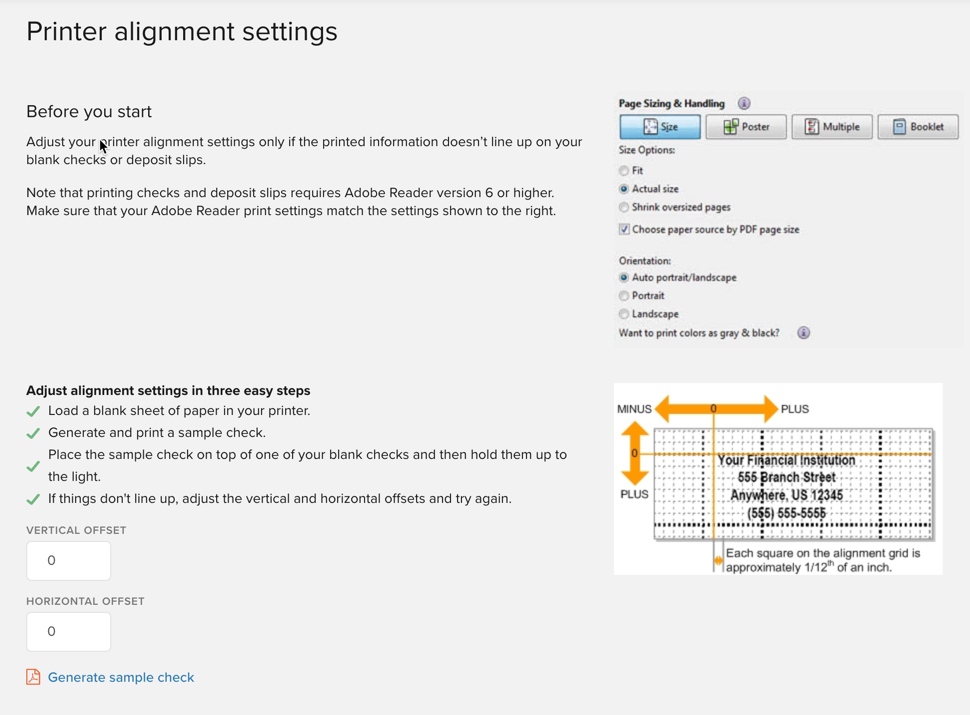Viewport: 970px width, 715px height.
Task: Select the Poster layout icon
Action: coord(745,126)
